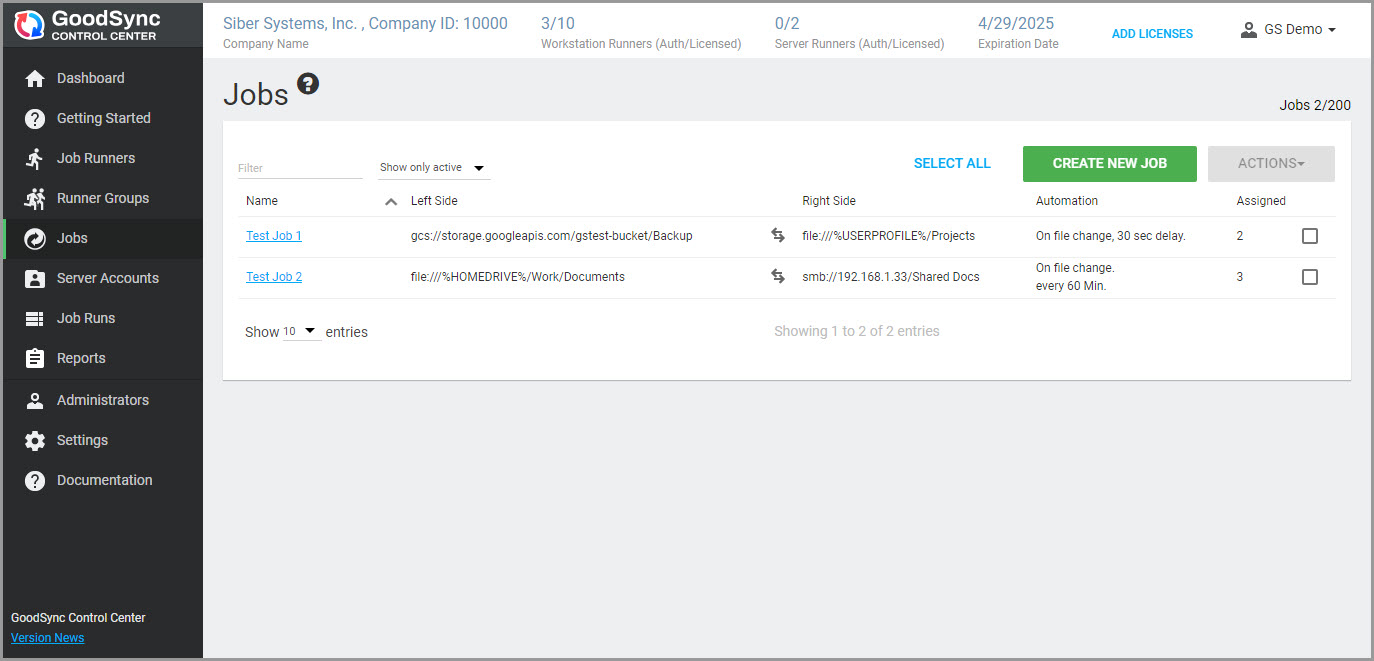Click the Dashboard home icon in sidebar

click(35, 78)
